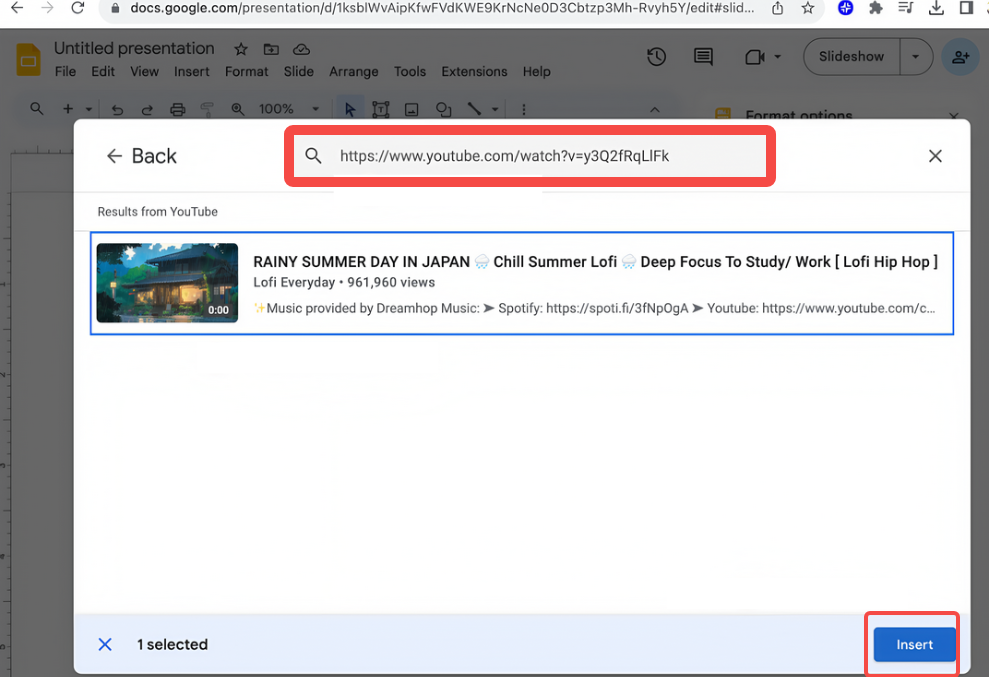Click the Zoom tool icon
Screen dimensions: 989x677
[237, 109]
